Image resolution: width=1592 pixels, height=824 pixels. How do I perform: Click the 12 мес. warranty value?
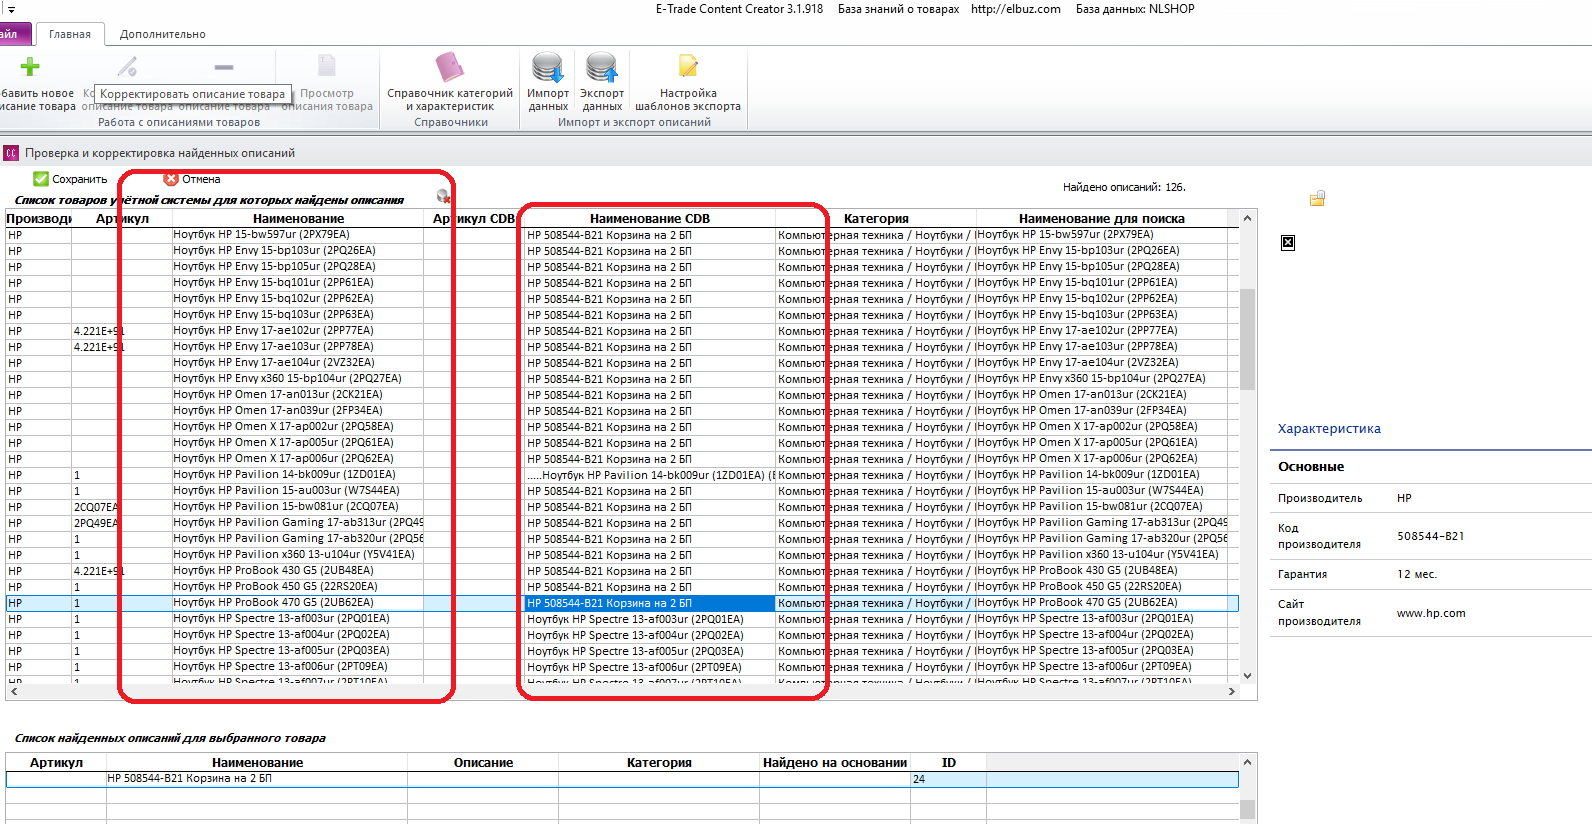tap(1416, 574)
